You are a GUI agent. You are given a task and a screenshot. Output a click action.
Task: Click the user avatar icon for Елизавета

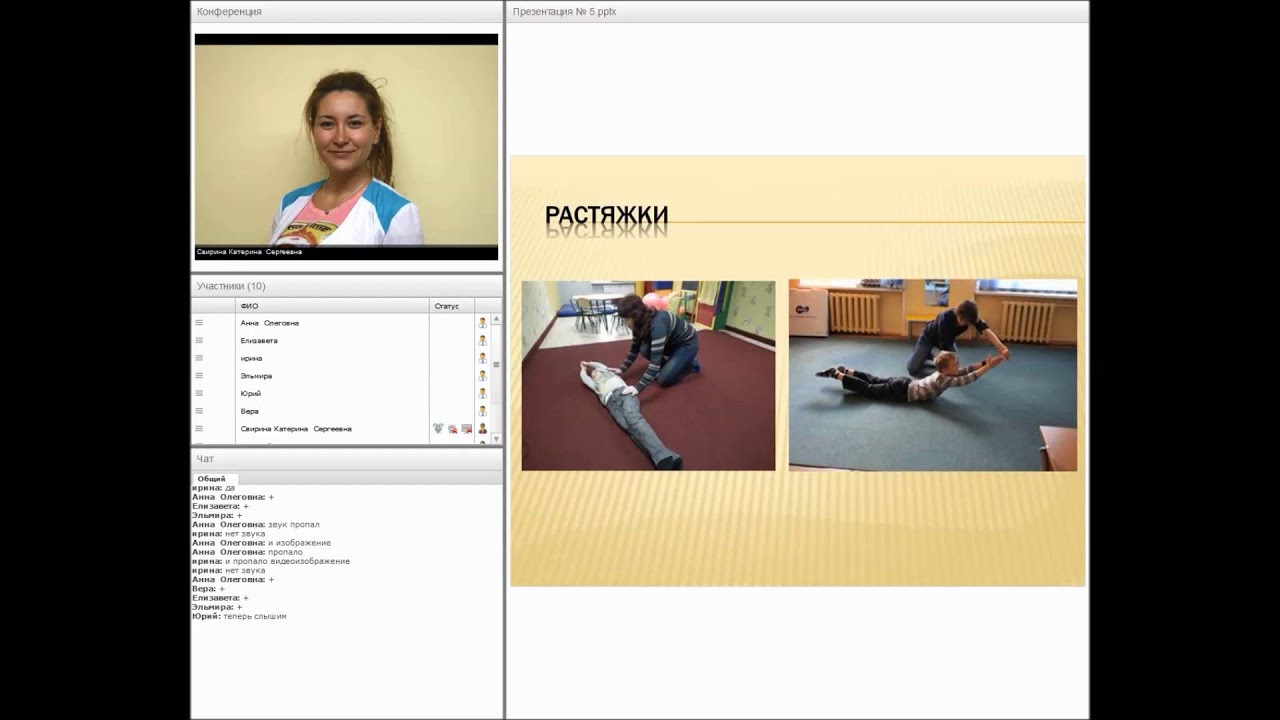click(482, 341)
